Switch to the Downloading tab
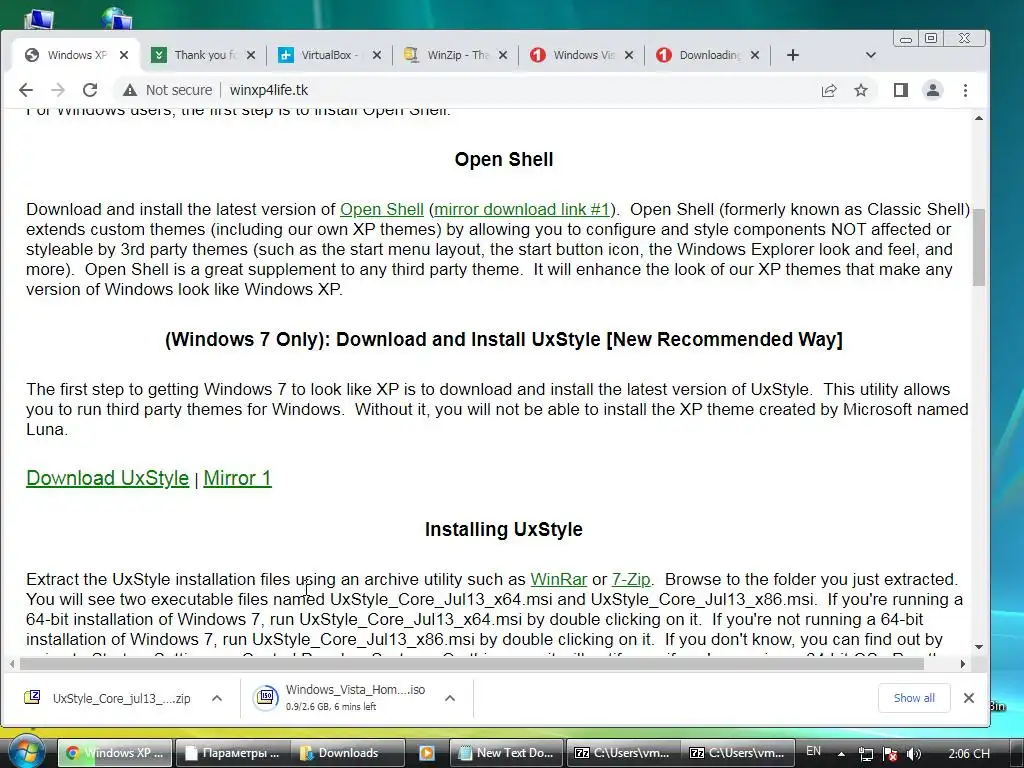Image resolution: width=1024 pixels, height=768 pixels. pos(707,56)
